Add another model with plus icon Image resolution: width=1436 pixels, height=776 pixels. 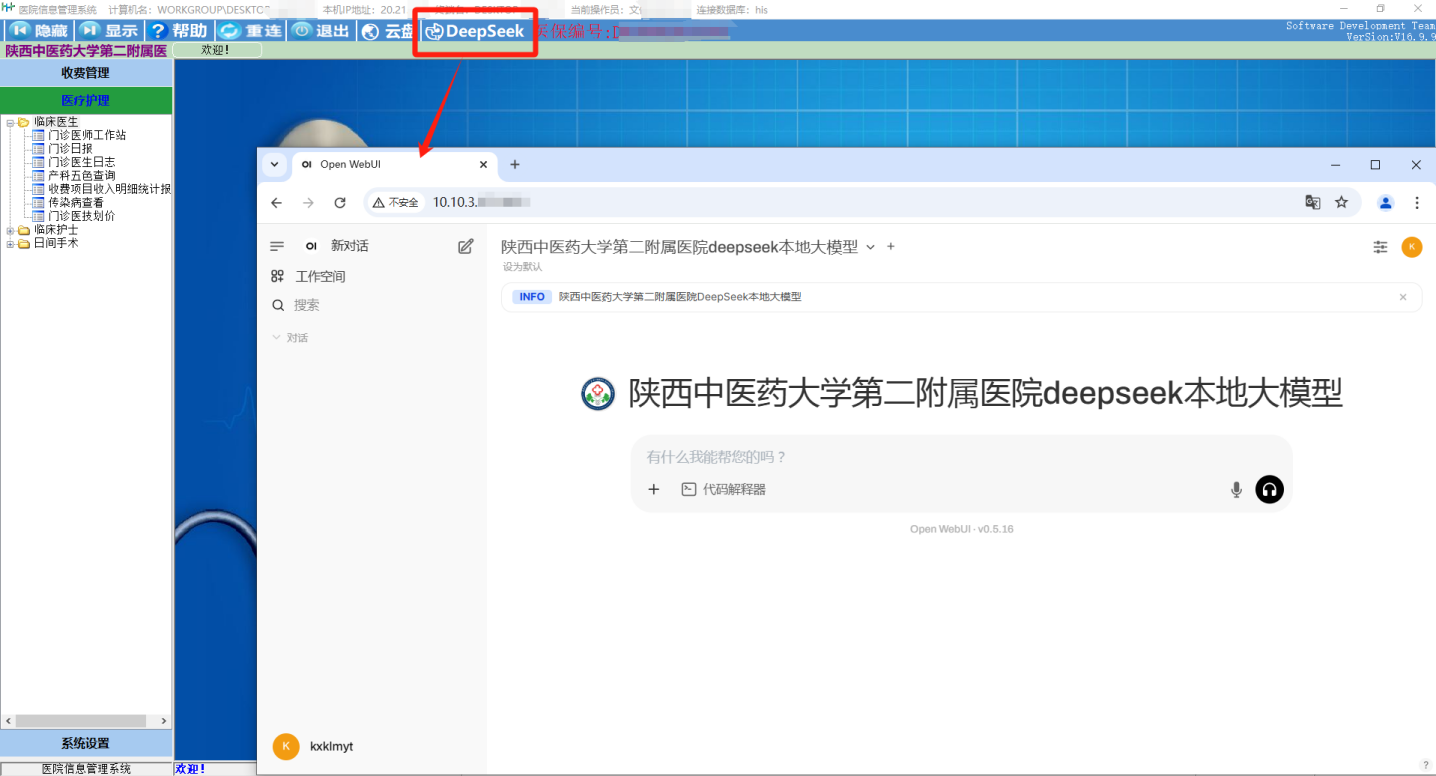point(891,246)
